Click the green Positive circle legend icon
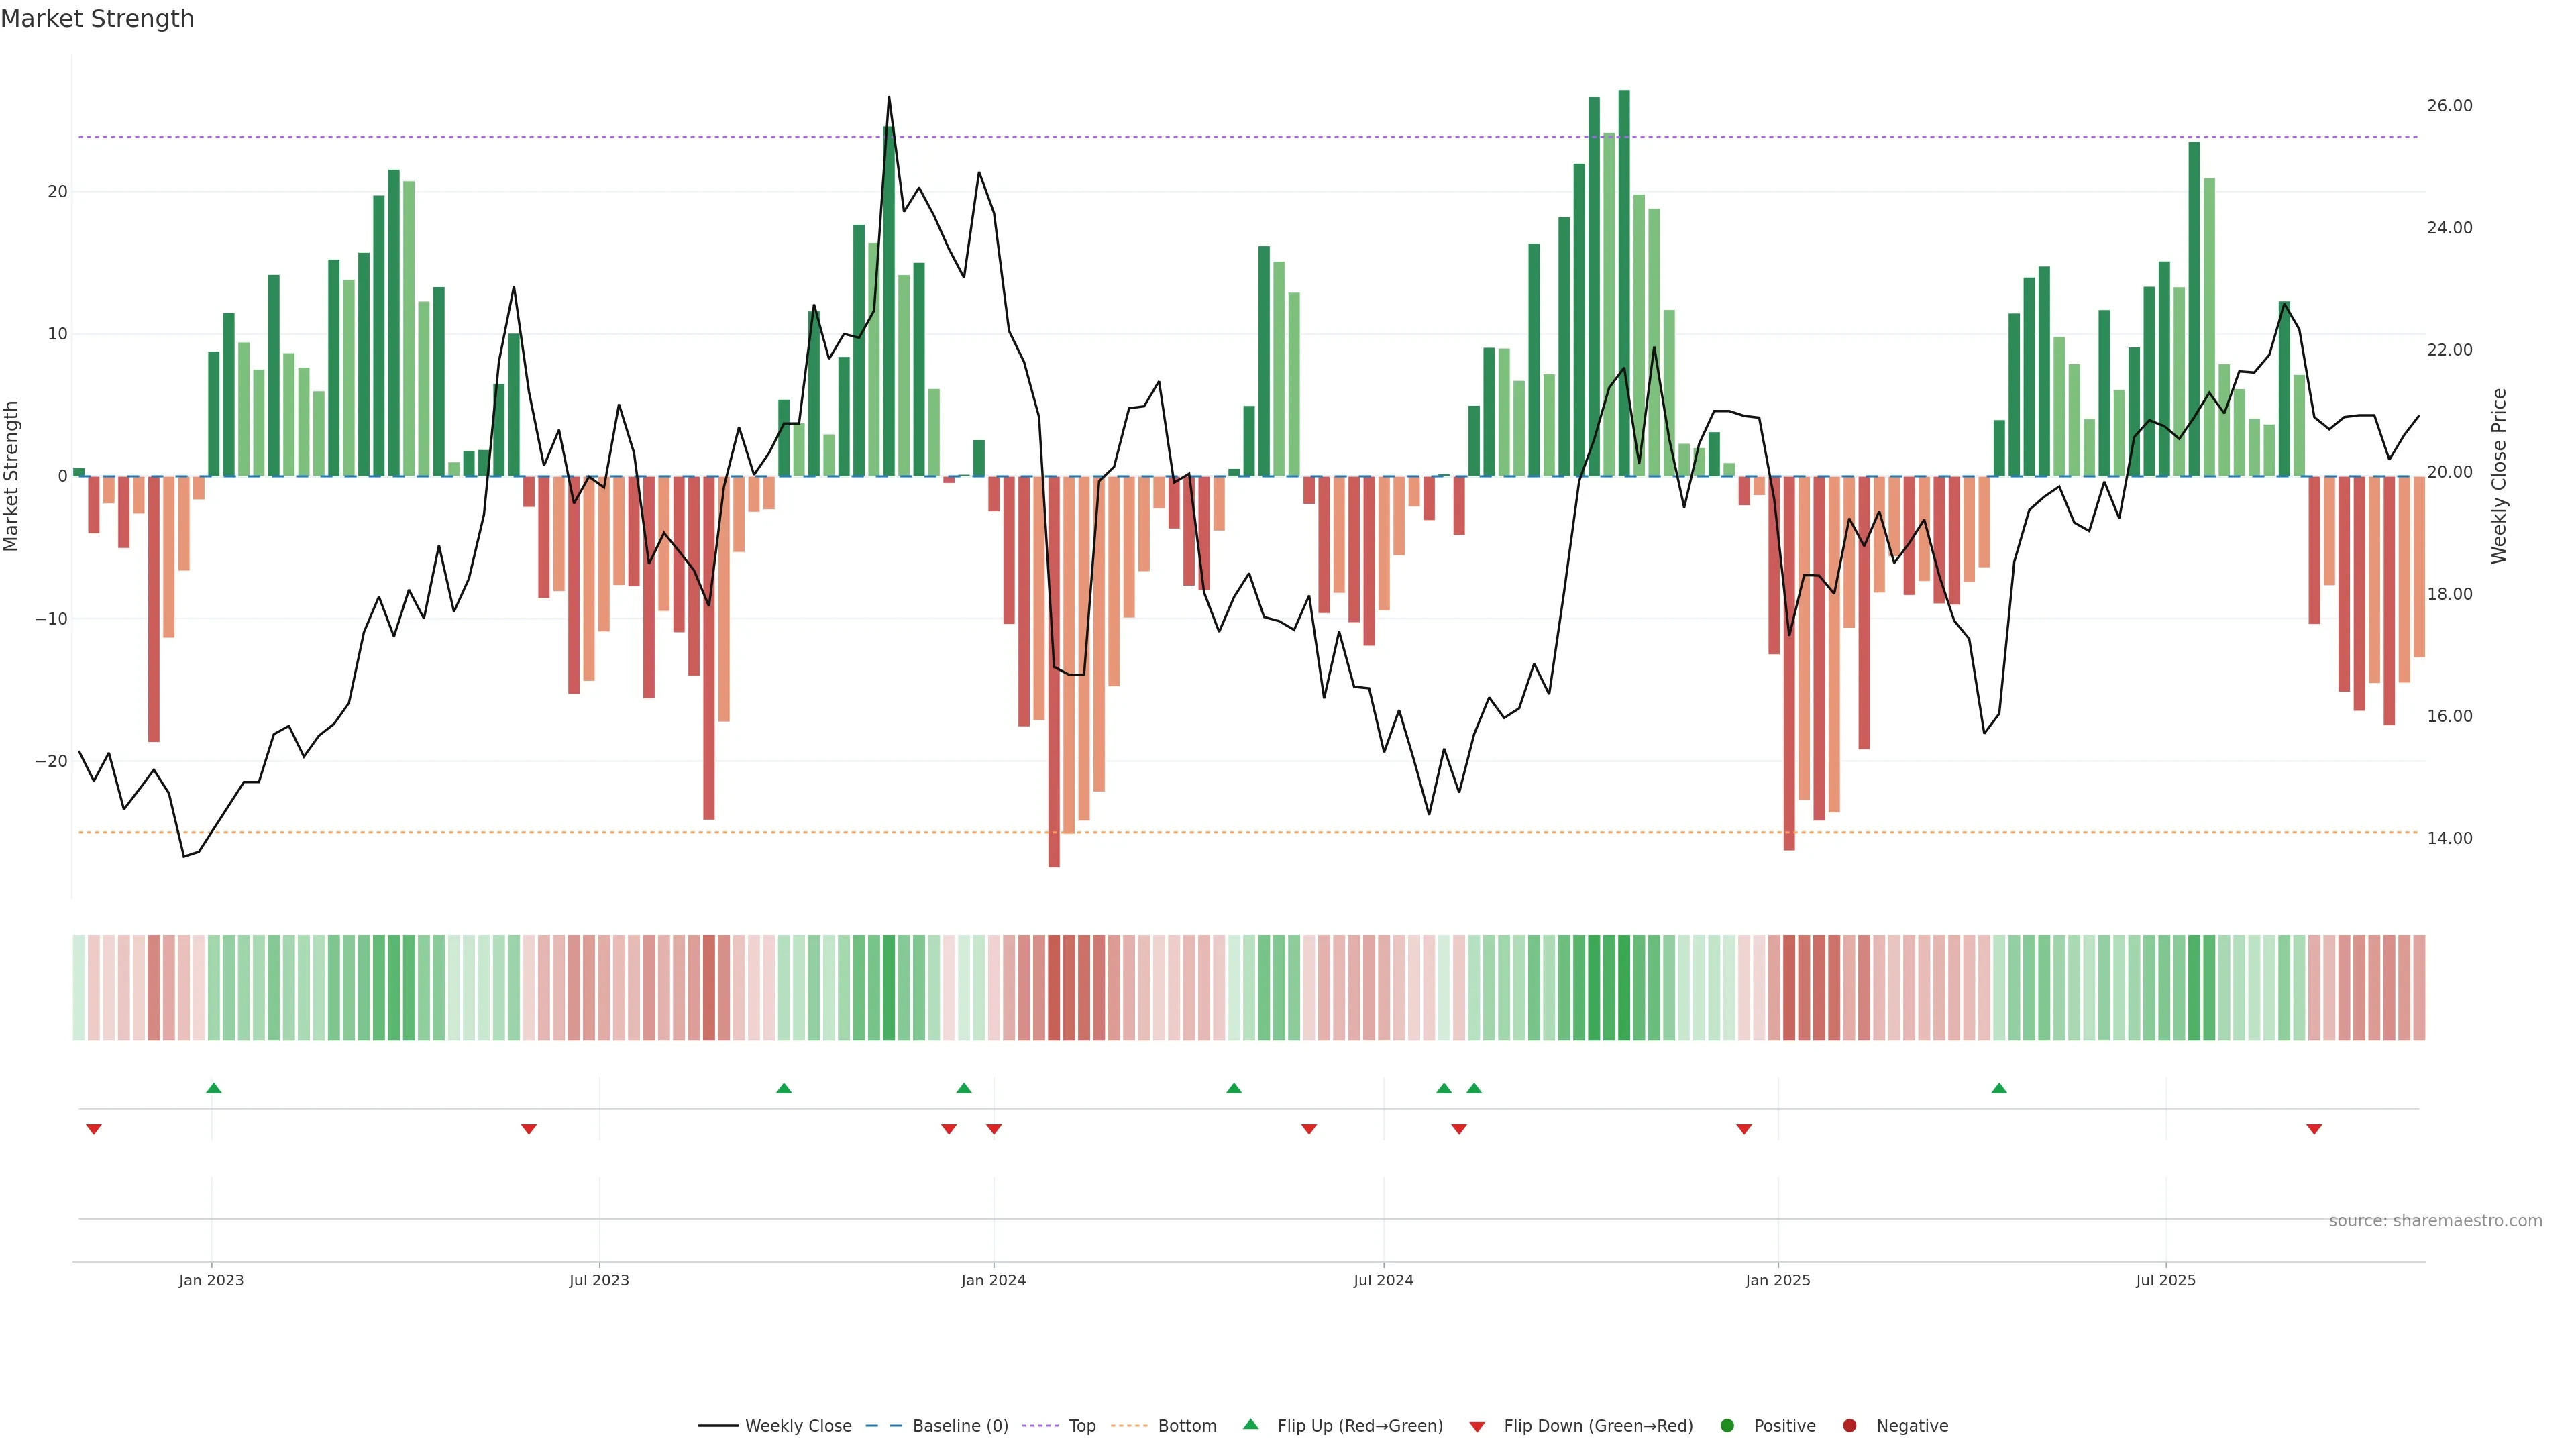 click(x=1727, y=1426)
